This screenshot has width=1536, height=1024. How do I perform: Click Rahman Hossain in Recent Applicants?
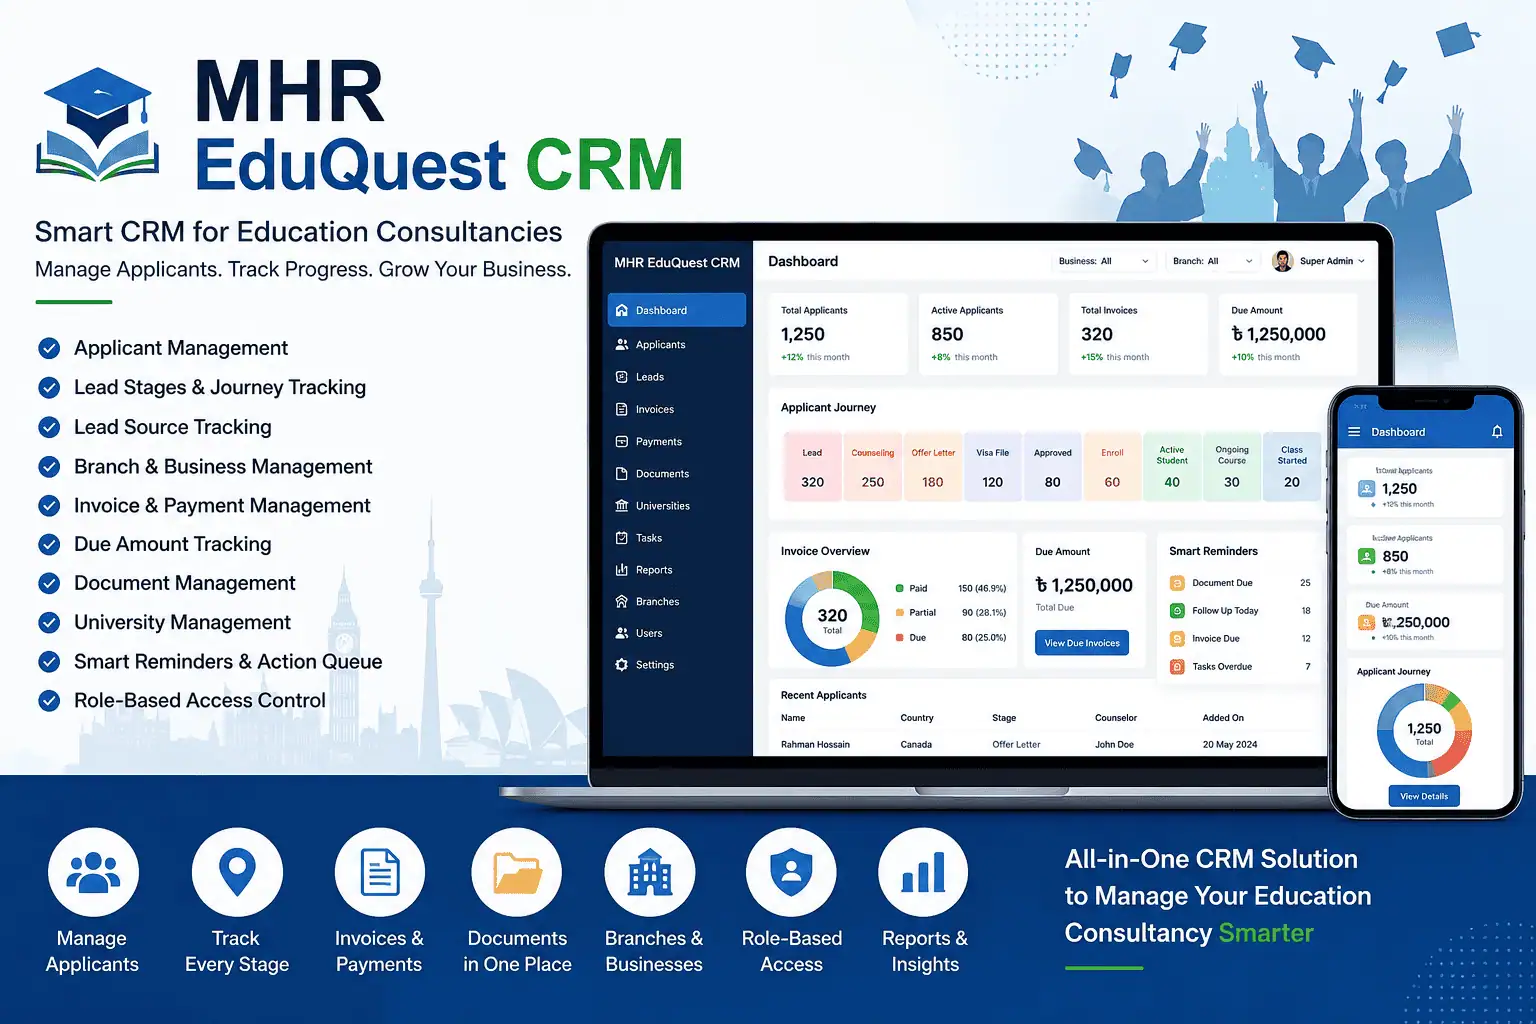pyautogui.click(x=815, y=744)
